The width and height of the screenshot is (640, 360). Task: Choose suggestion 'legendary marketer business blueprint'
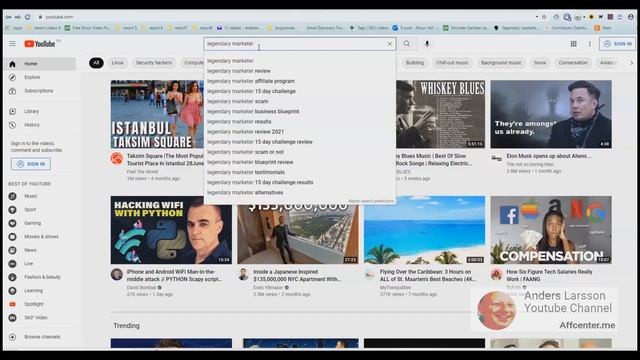300,111
